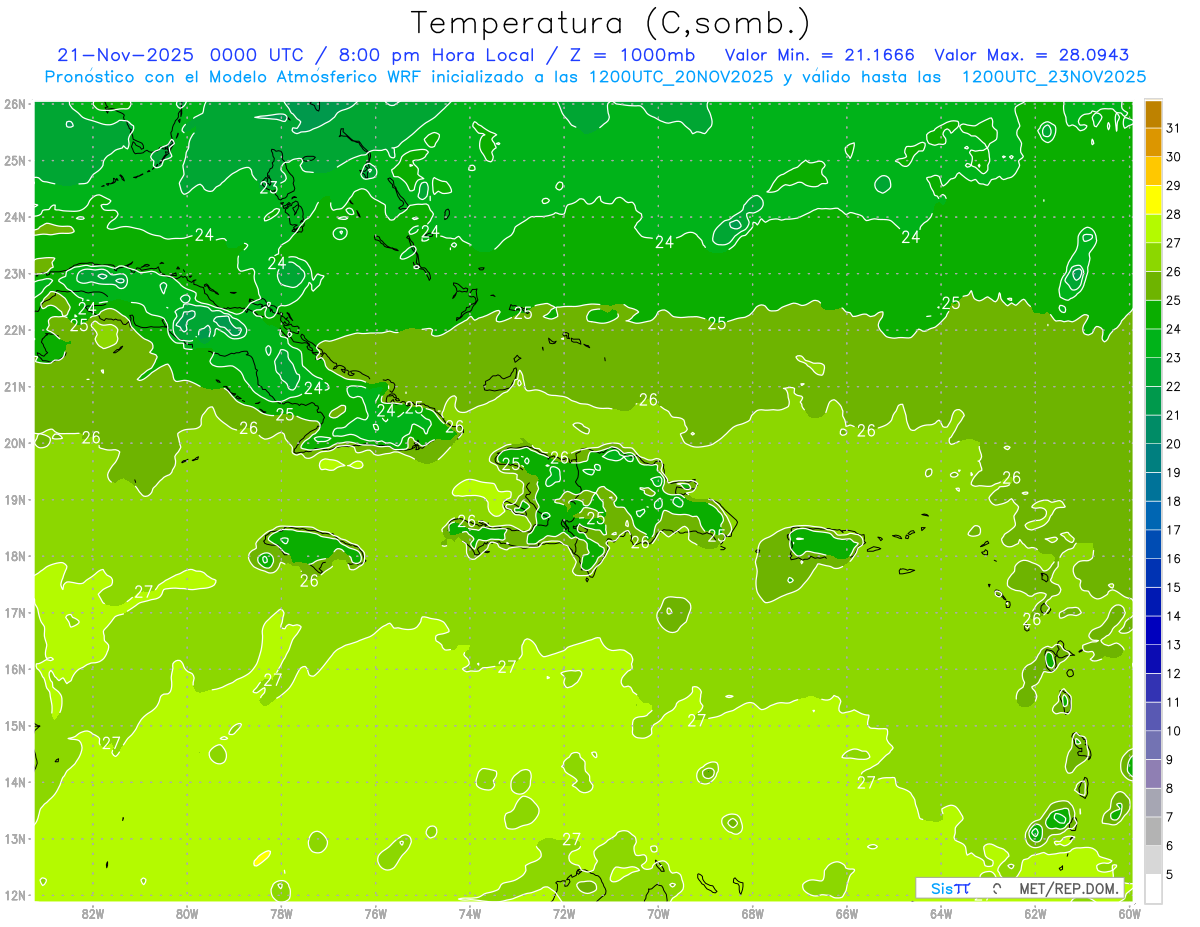Click the 62W longitude axis label
Viewport: 1200px width, 927px height.
(x=1035, y=913)
